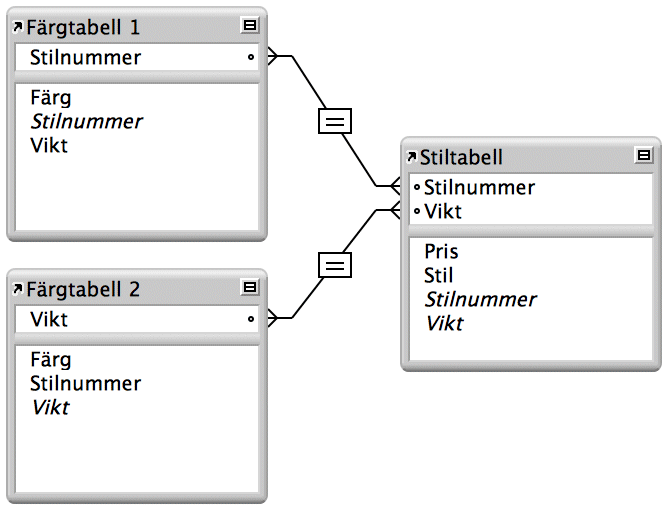Select Vikt match field in Färgtabell 2
668x508 pixels.
click(50, 320)
